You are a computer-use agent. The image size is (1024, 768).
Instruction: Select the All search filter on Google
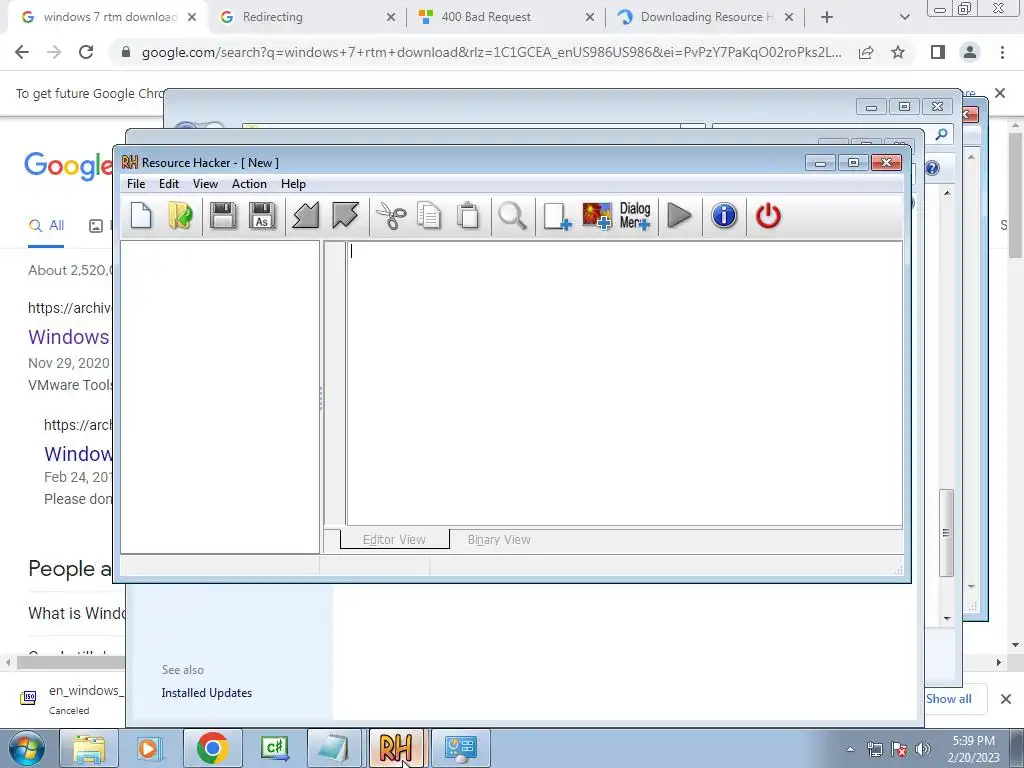(x=46, y=226)
